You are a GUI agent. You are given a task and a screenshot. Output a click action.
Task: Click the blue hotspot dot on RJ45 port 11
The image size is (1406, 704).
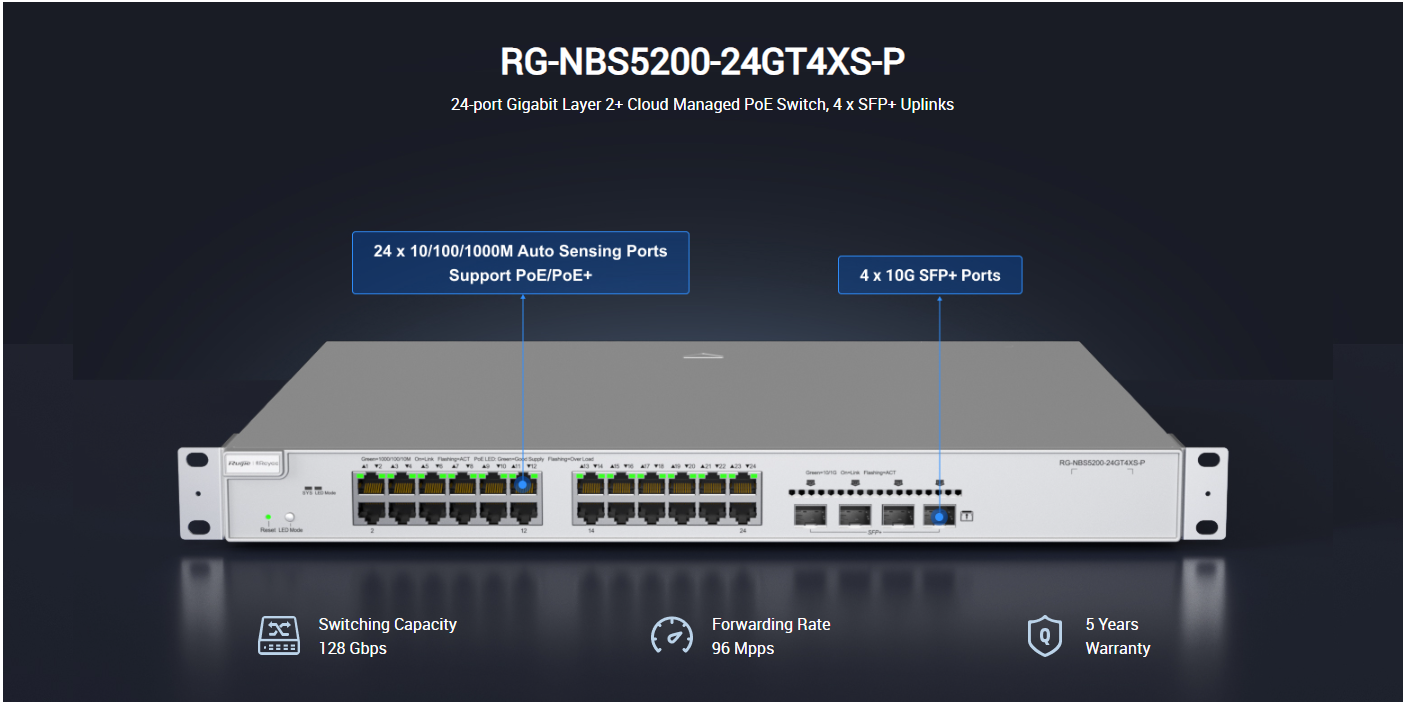(x=523, y=485)
